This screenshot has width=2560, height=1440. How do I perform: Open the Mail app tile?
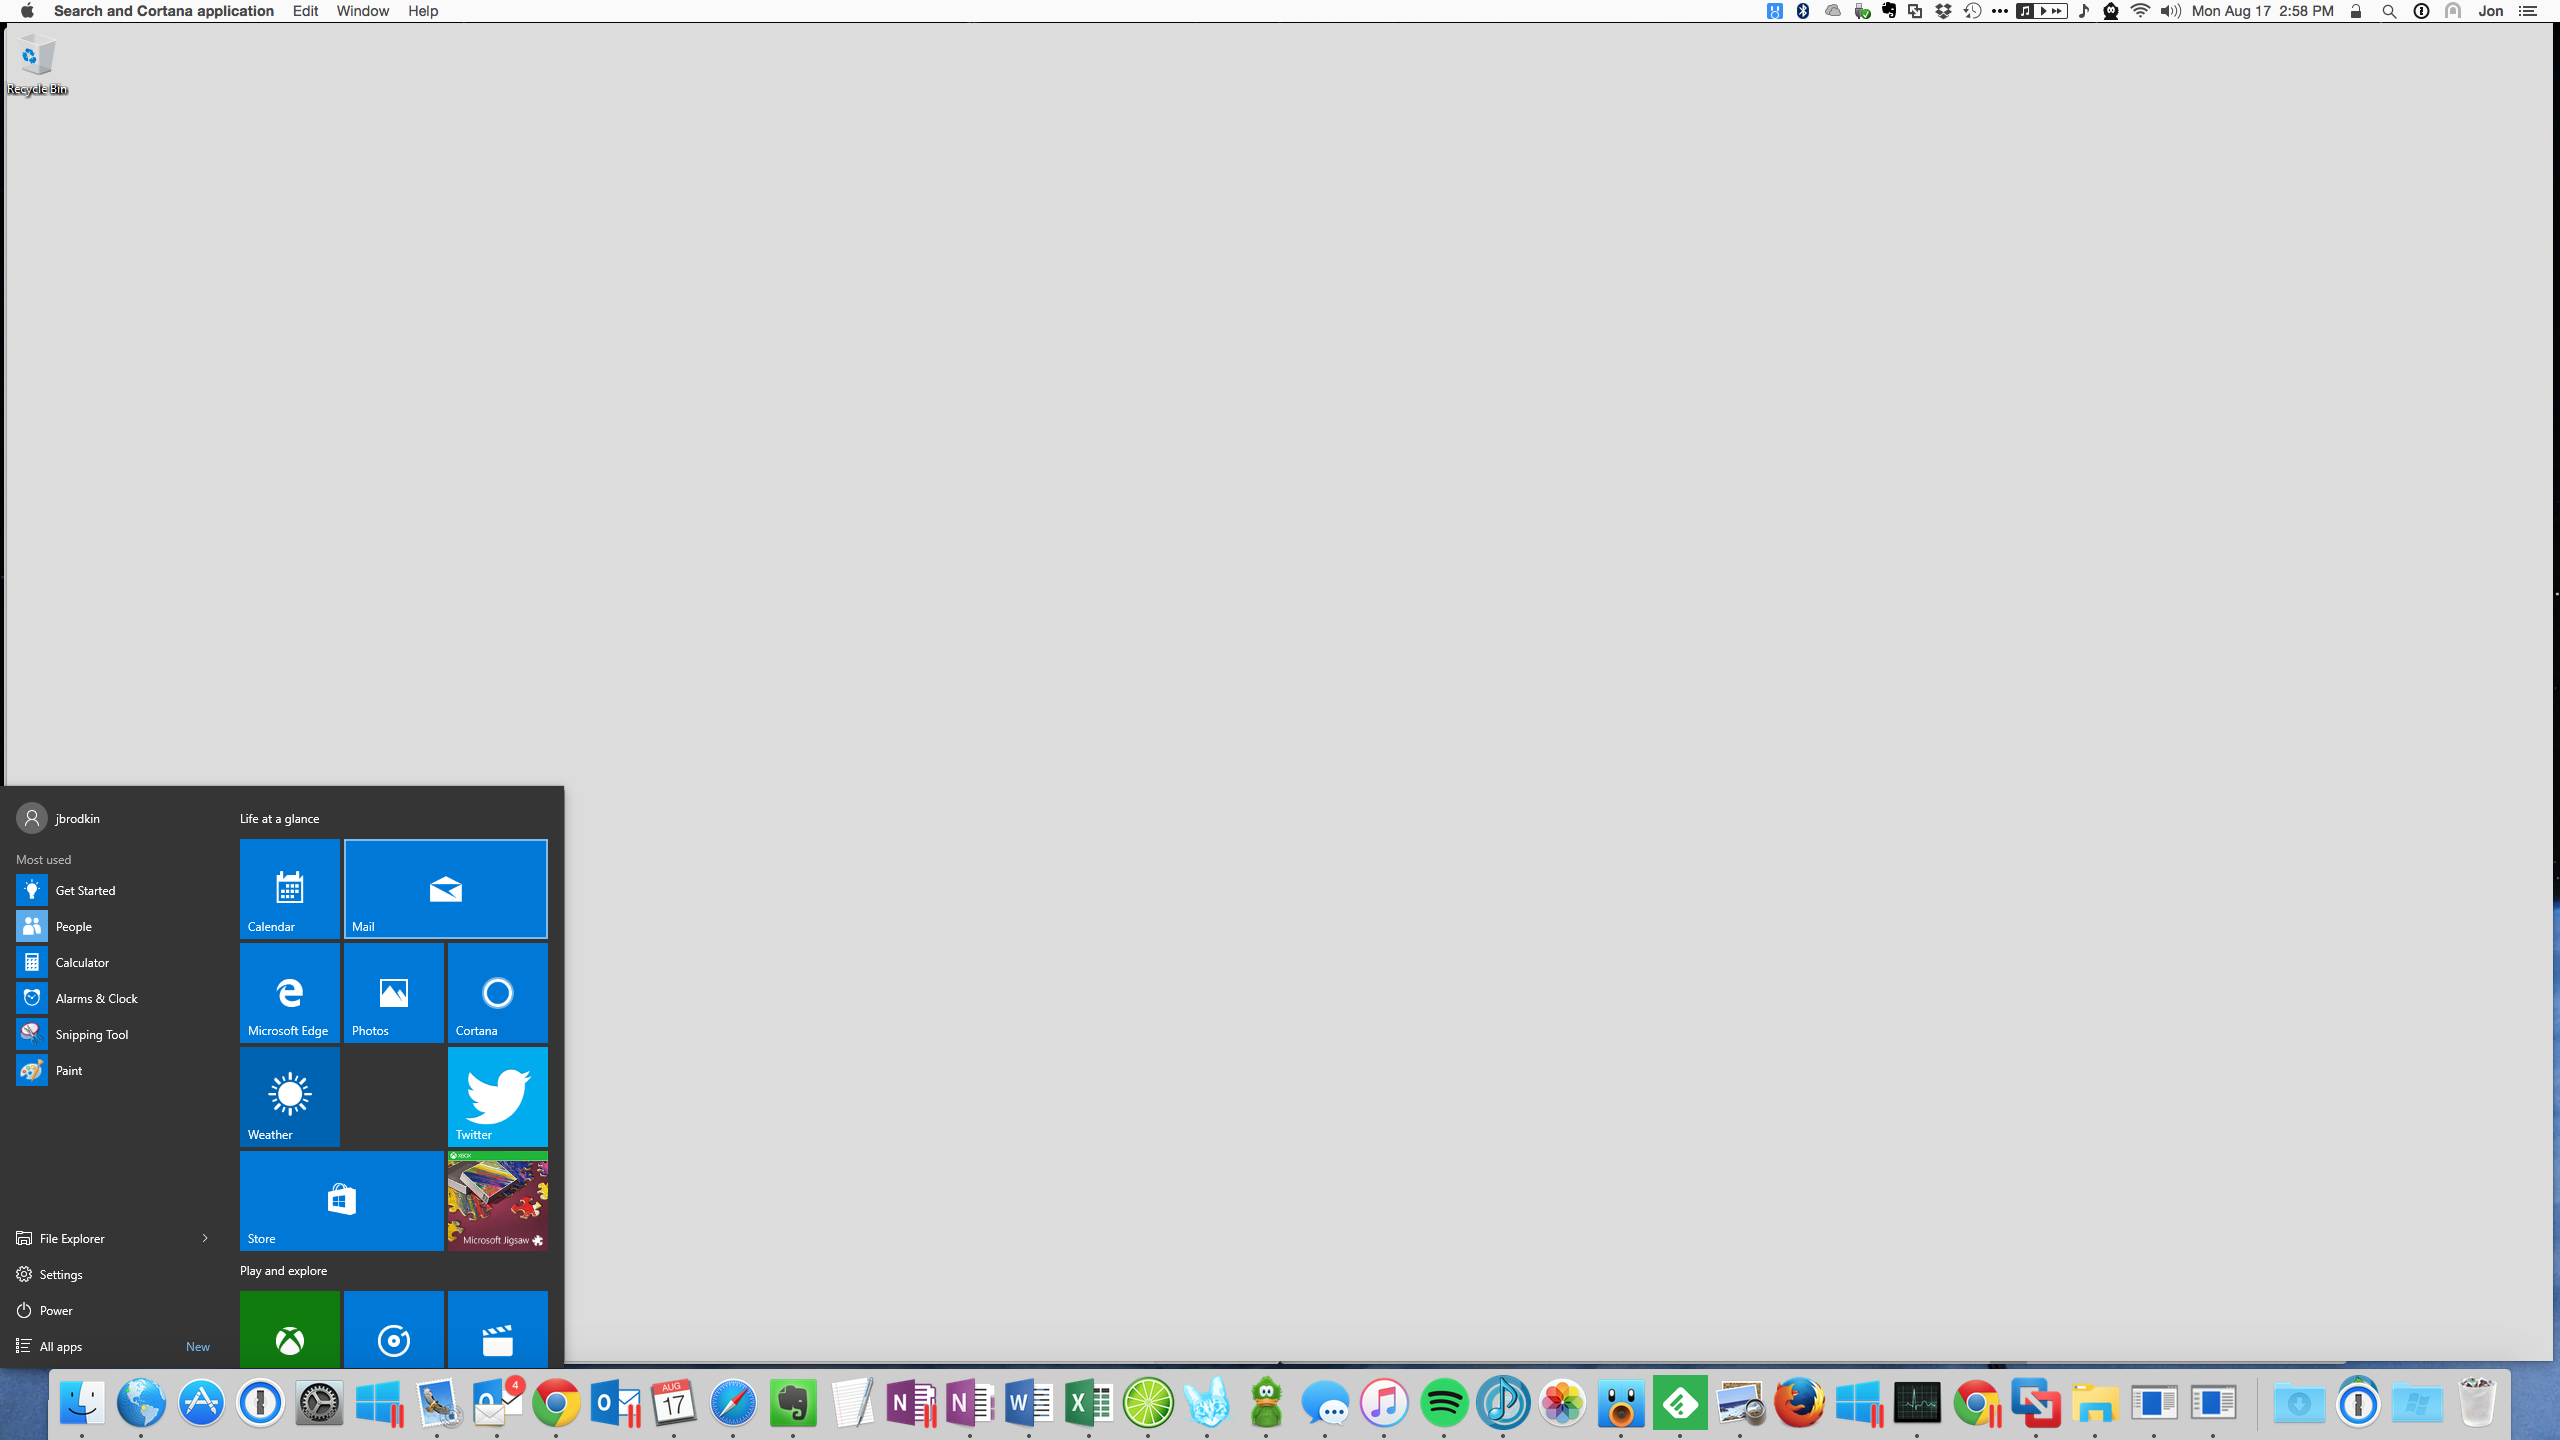(445, 888)
